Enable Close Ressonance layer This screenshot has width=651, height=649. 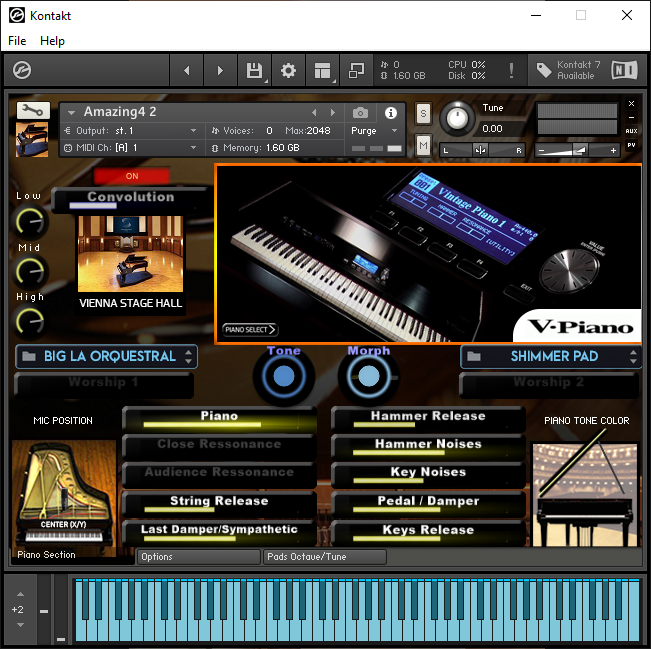pyautogui.click(x=219, y=447)
